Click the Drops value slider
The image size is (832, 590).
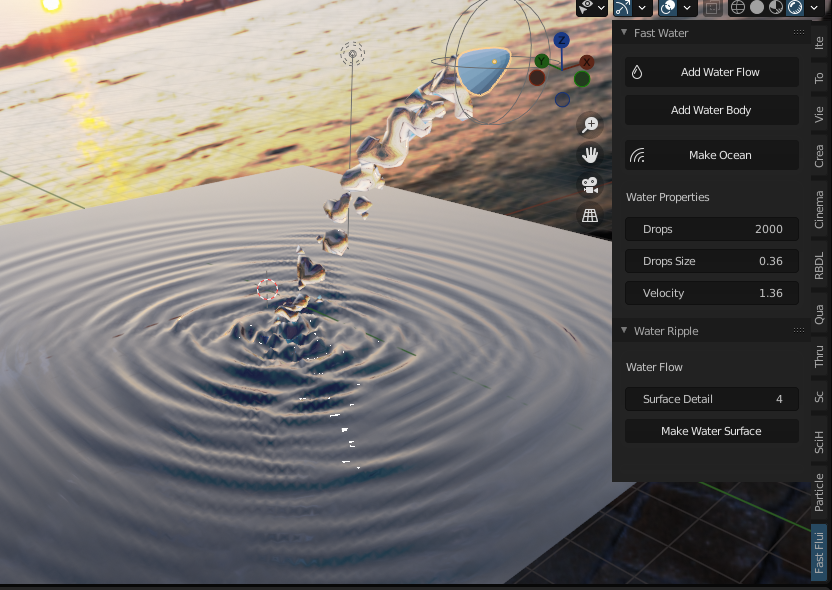(x=711, y=229)
